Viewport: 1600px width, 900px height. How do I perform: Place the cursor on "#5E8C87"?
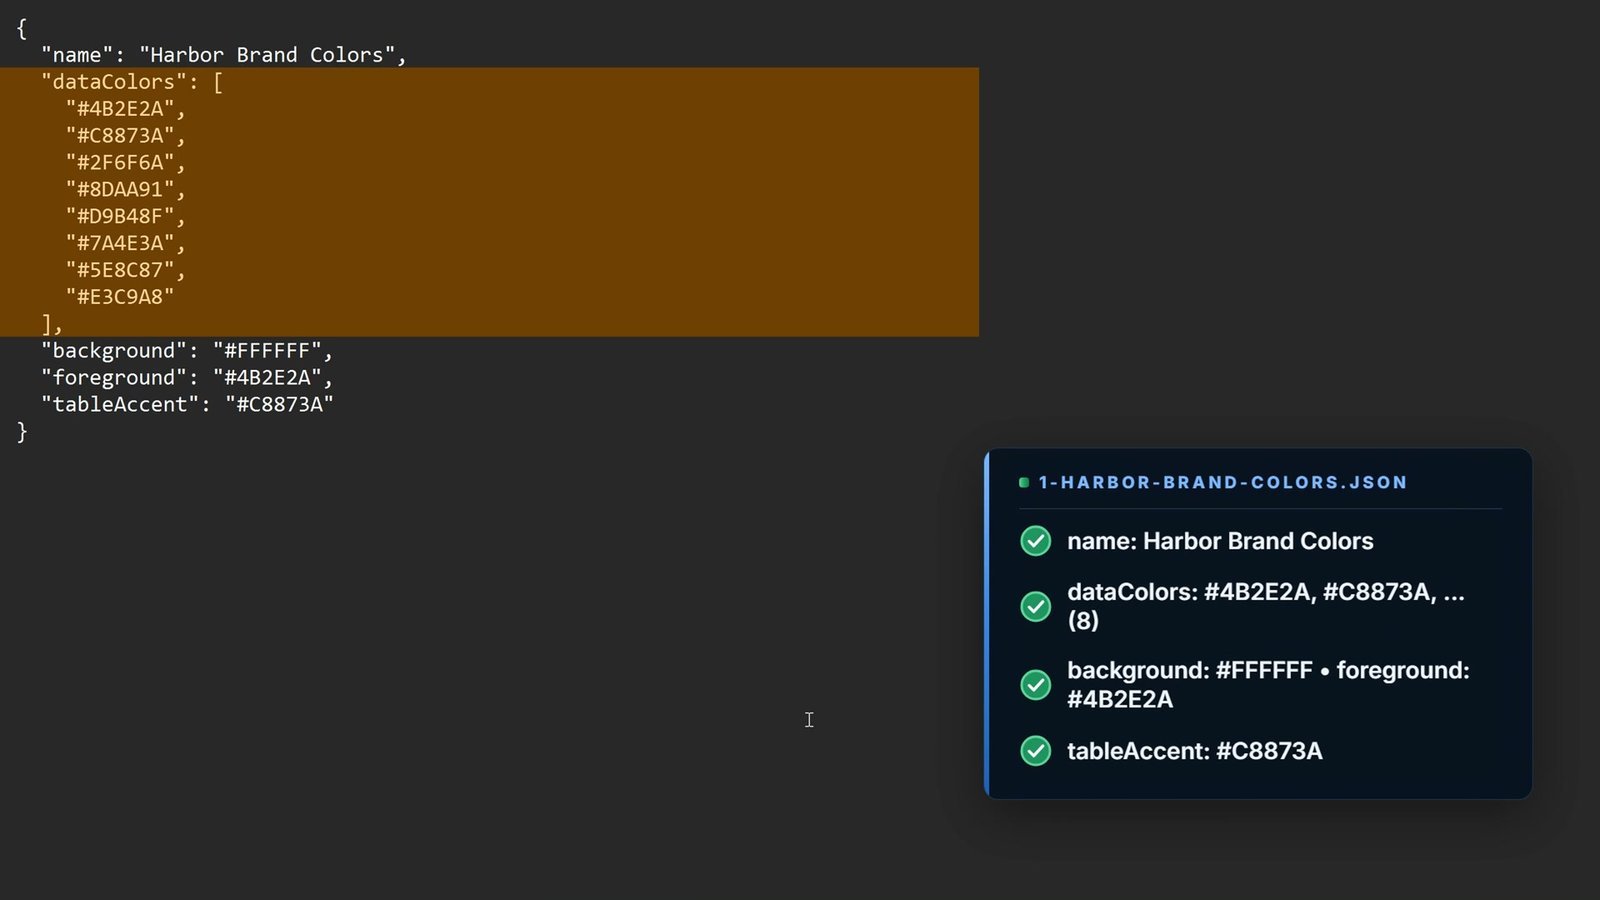(120, 271)
